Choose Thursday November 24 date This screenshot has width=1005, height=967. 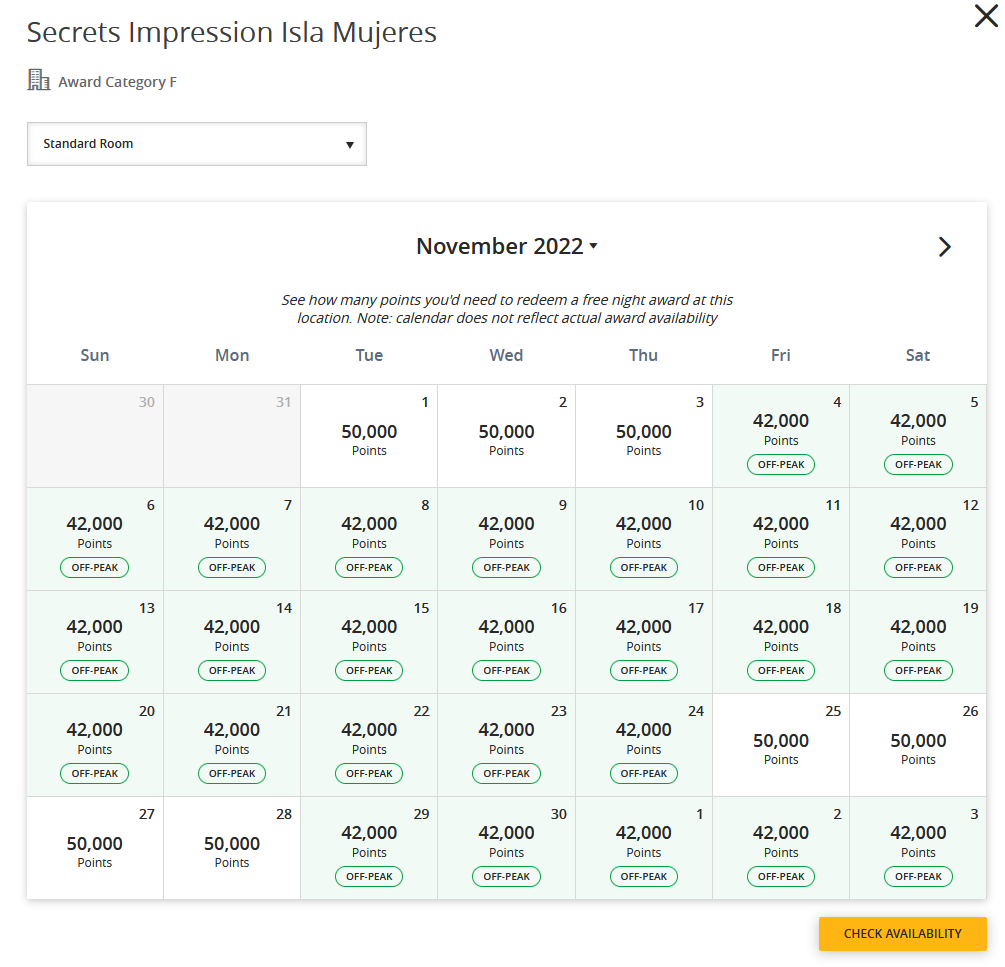644,745
